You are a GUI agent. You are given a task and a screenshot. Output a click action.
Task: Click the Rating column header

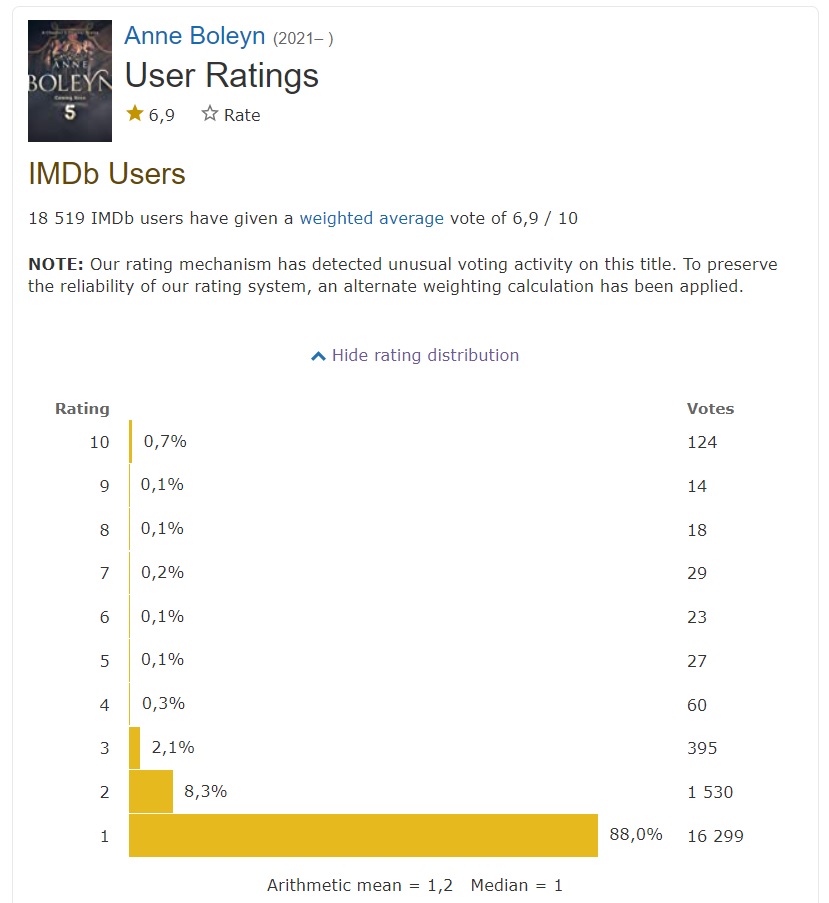pyautogui.click(x=82, y=408)
